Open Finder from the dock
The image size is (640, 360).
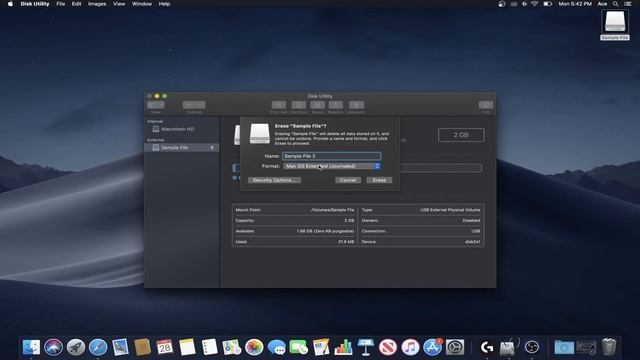[31, 347]
